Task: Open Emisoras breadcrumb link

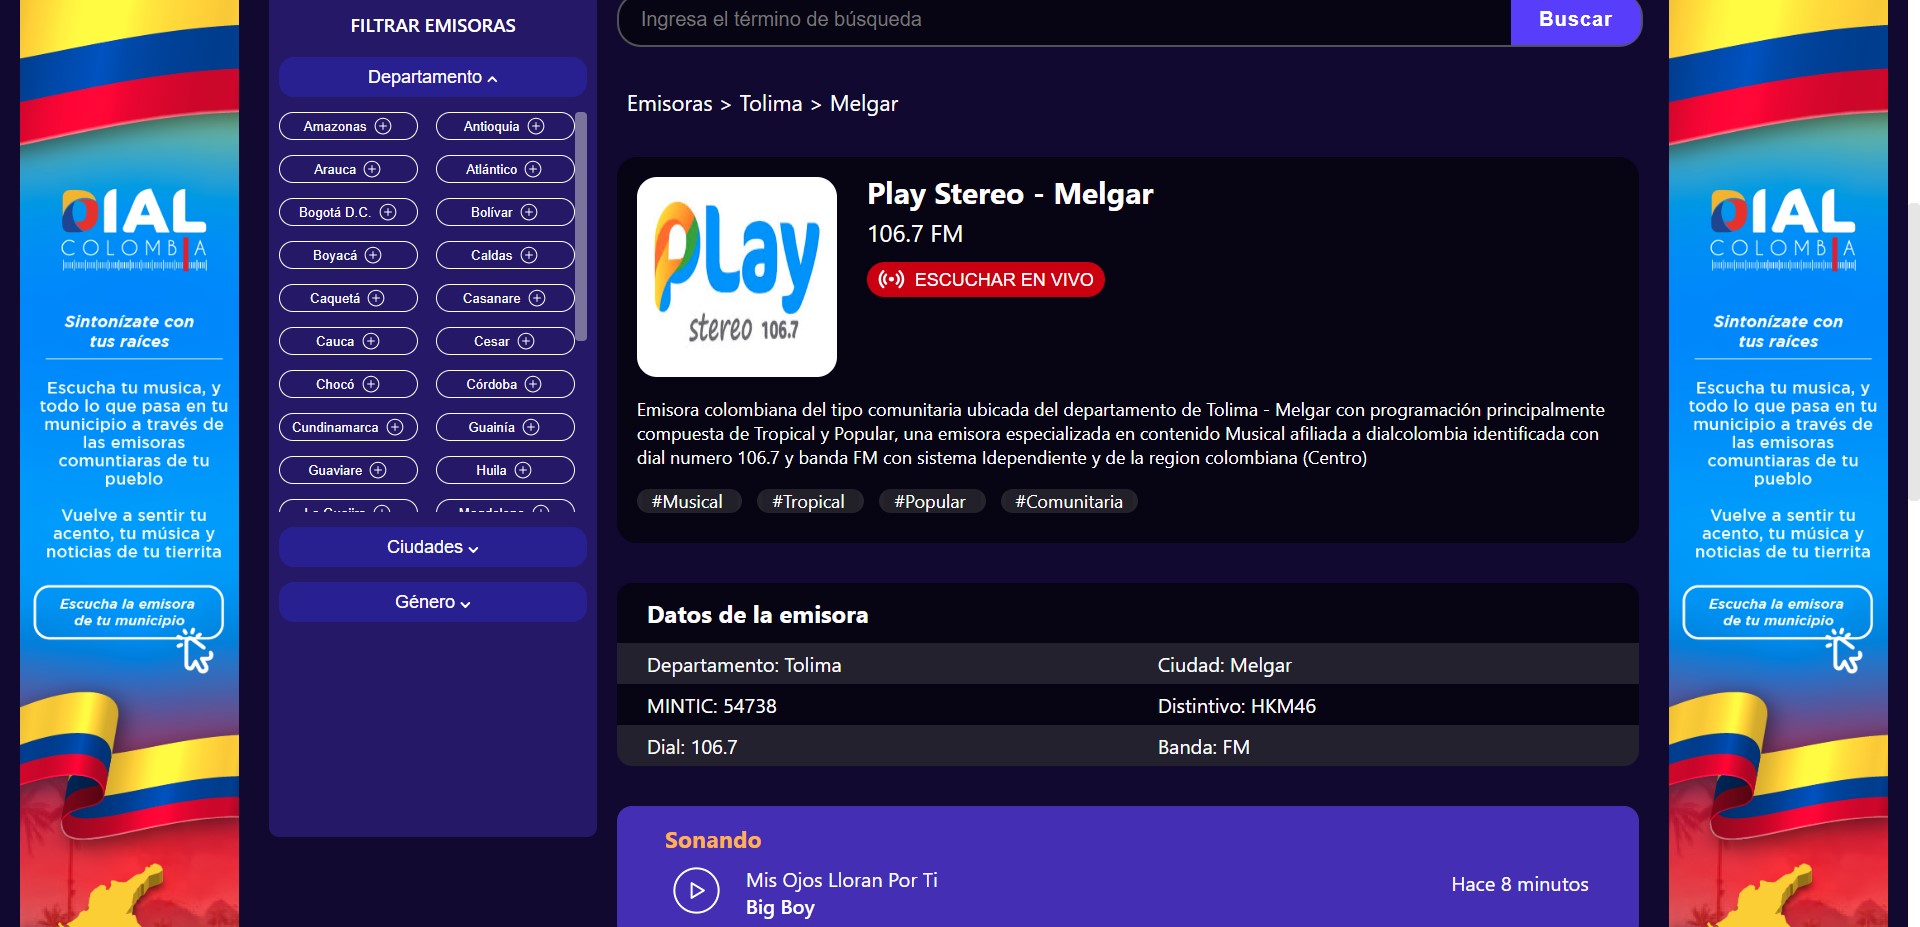Action: point(669,104)
